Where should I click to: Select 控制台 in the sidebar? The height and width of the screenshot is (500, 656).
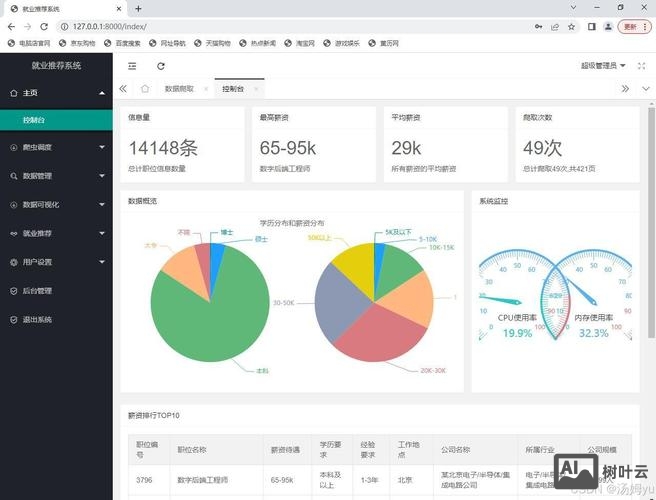click(x=34, y=120)
